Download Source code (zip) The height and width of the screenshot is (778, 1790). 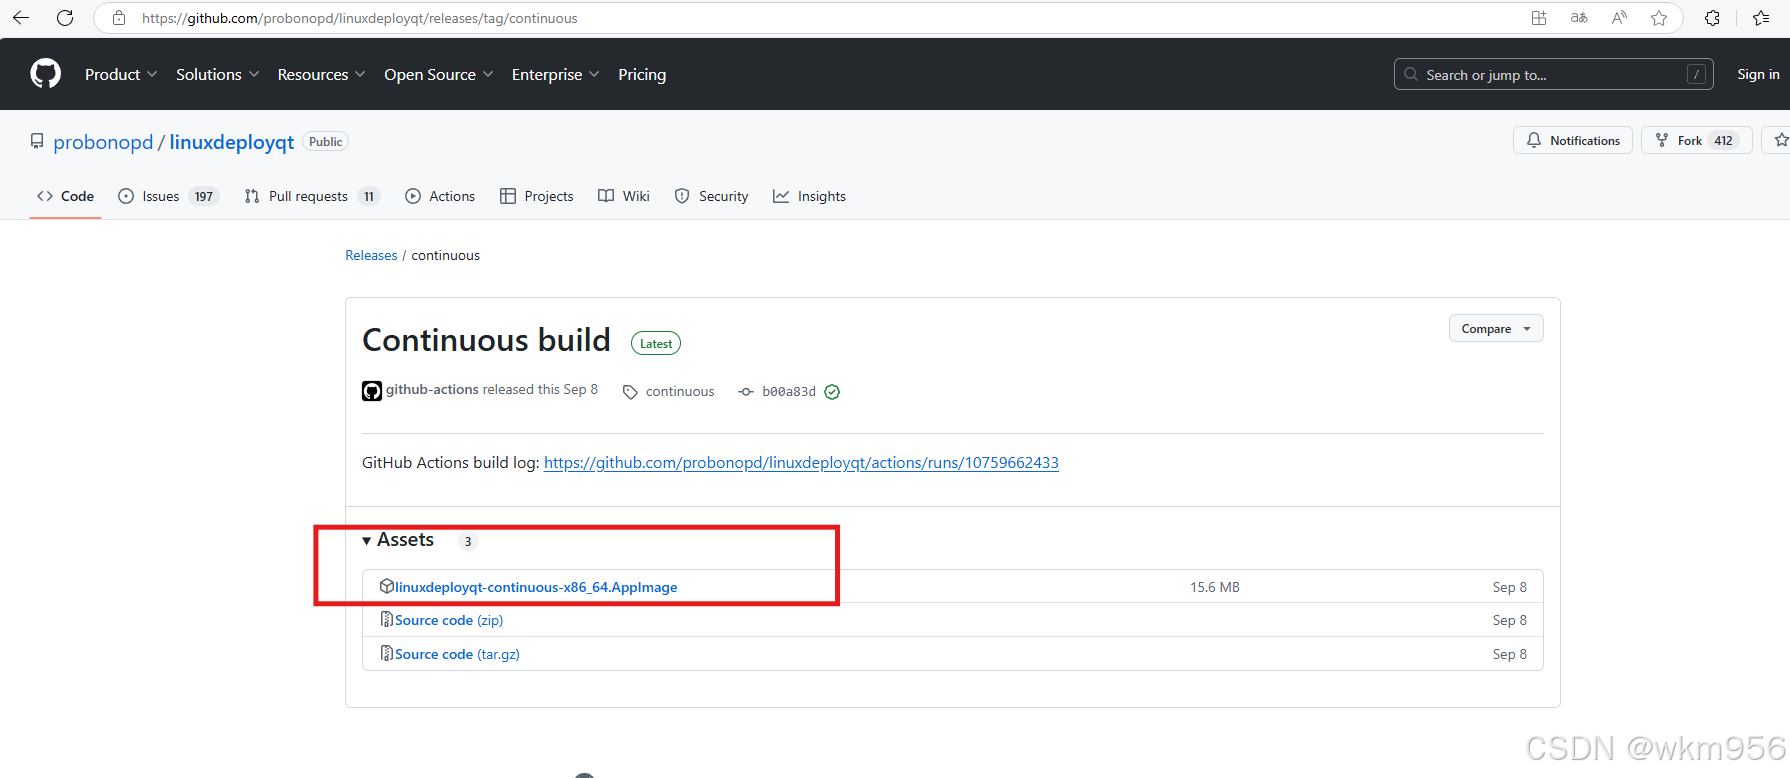(x=449, y=620)
